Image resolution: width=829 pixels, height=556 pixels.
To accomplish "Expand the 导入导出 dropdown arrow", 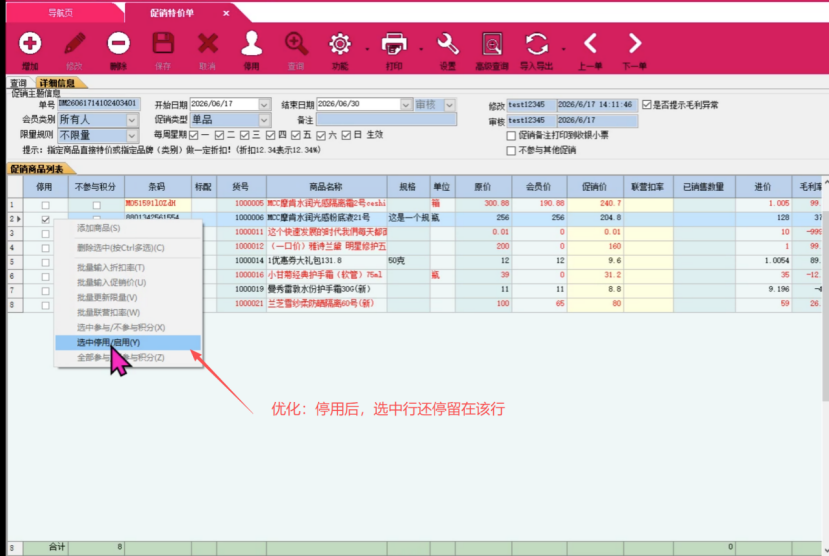I will 564,49.
